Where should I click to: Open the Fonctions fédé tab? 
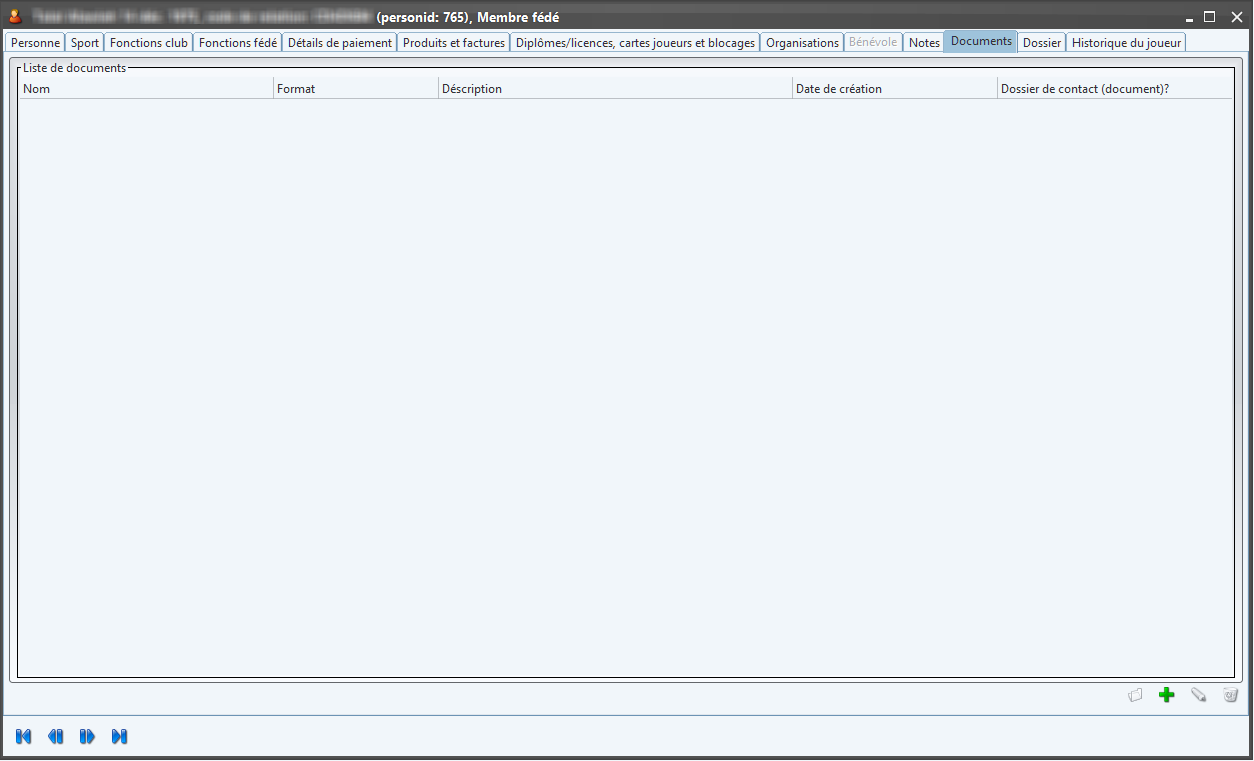[238, 43]
